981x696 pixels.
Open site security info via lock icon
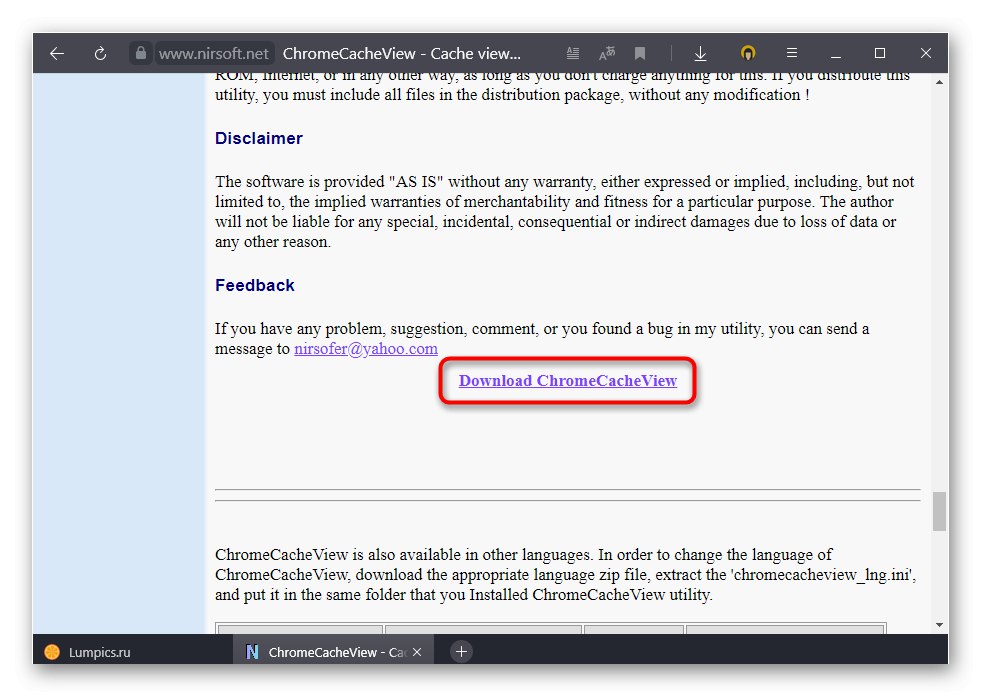point(141,53)
